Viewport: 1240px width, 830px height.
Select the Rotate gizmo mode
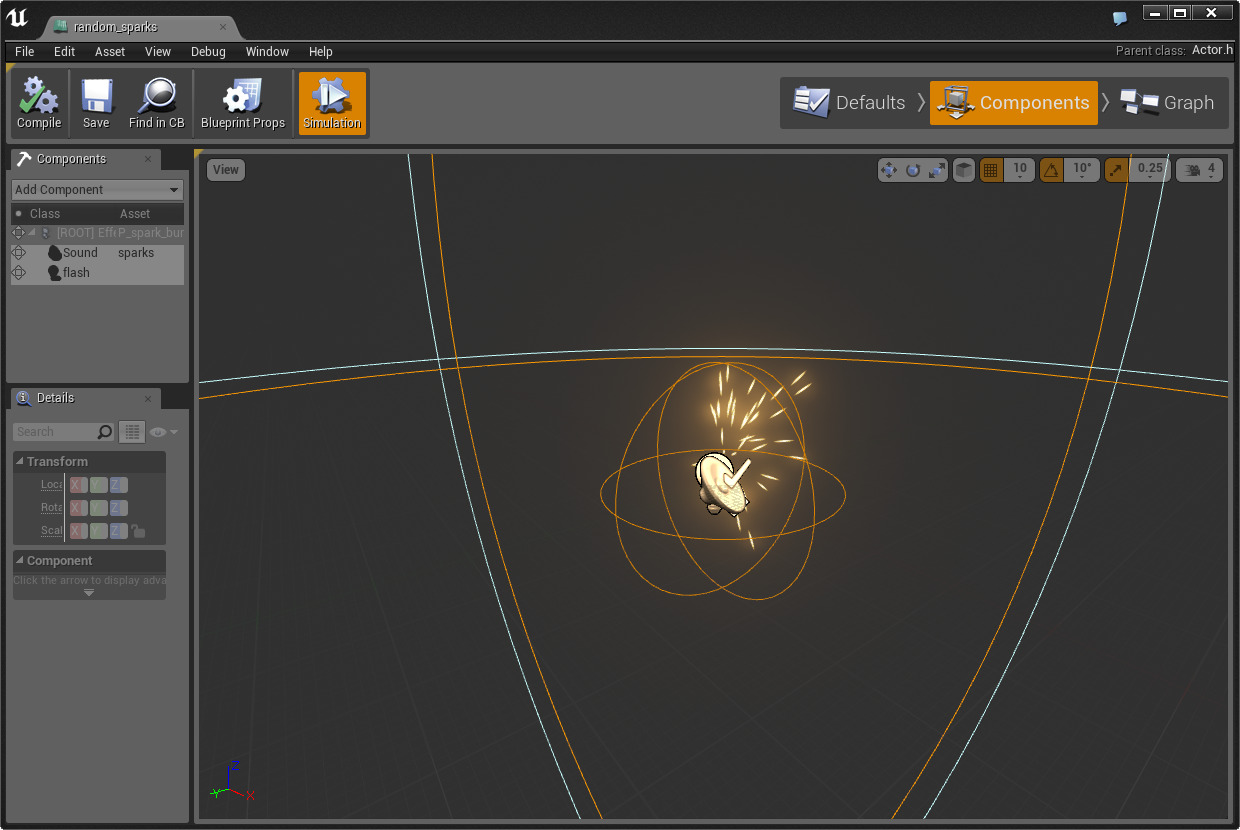point(913,170)
